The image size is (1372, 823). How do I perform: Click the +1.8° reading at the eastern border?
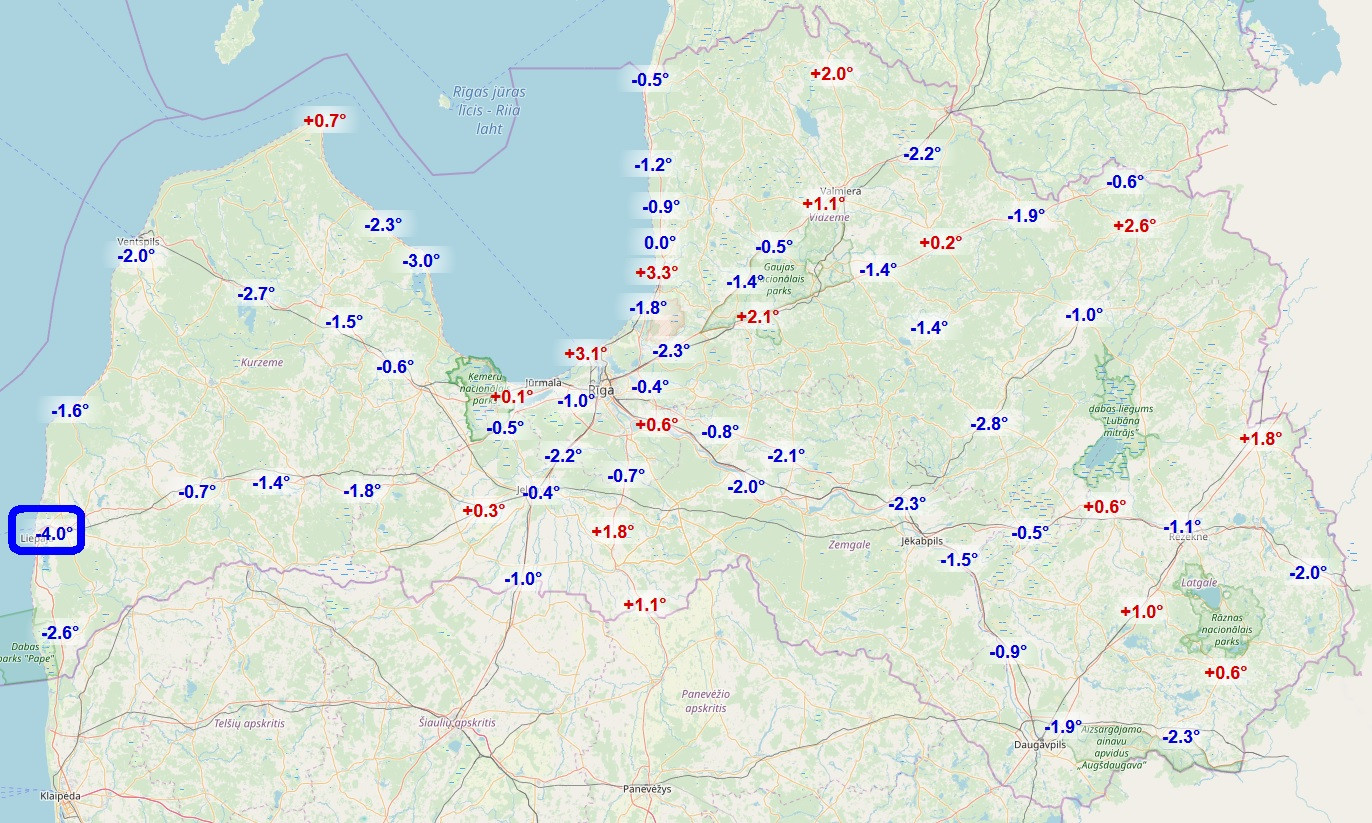pyautogui.click(x=1260, y=438)
